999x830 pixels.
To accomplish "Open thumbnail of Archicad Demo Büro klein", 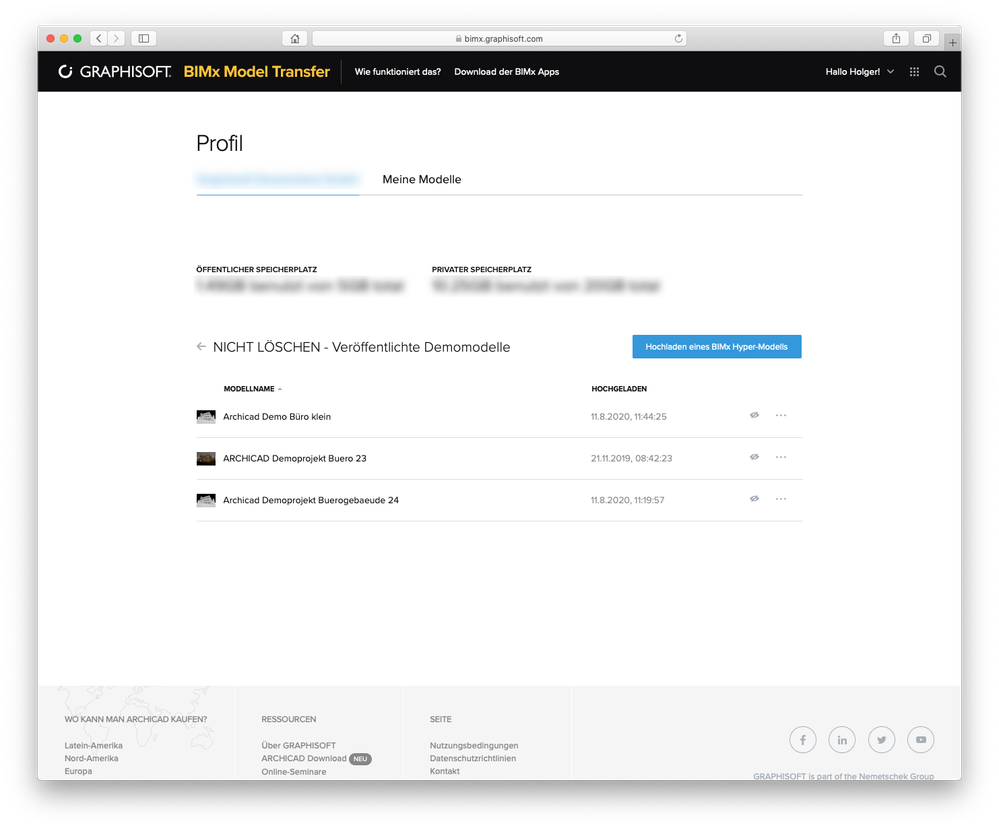I will click(206, 417).
